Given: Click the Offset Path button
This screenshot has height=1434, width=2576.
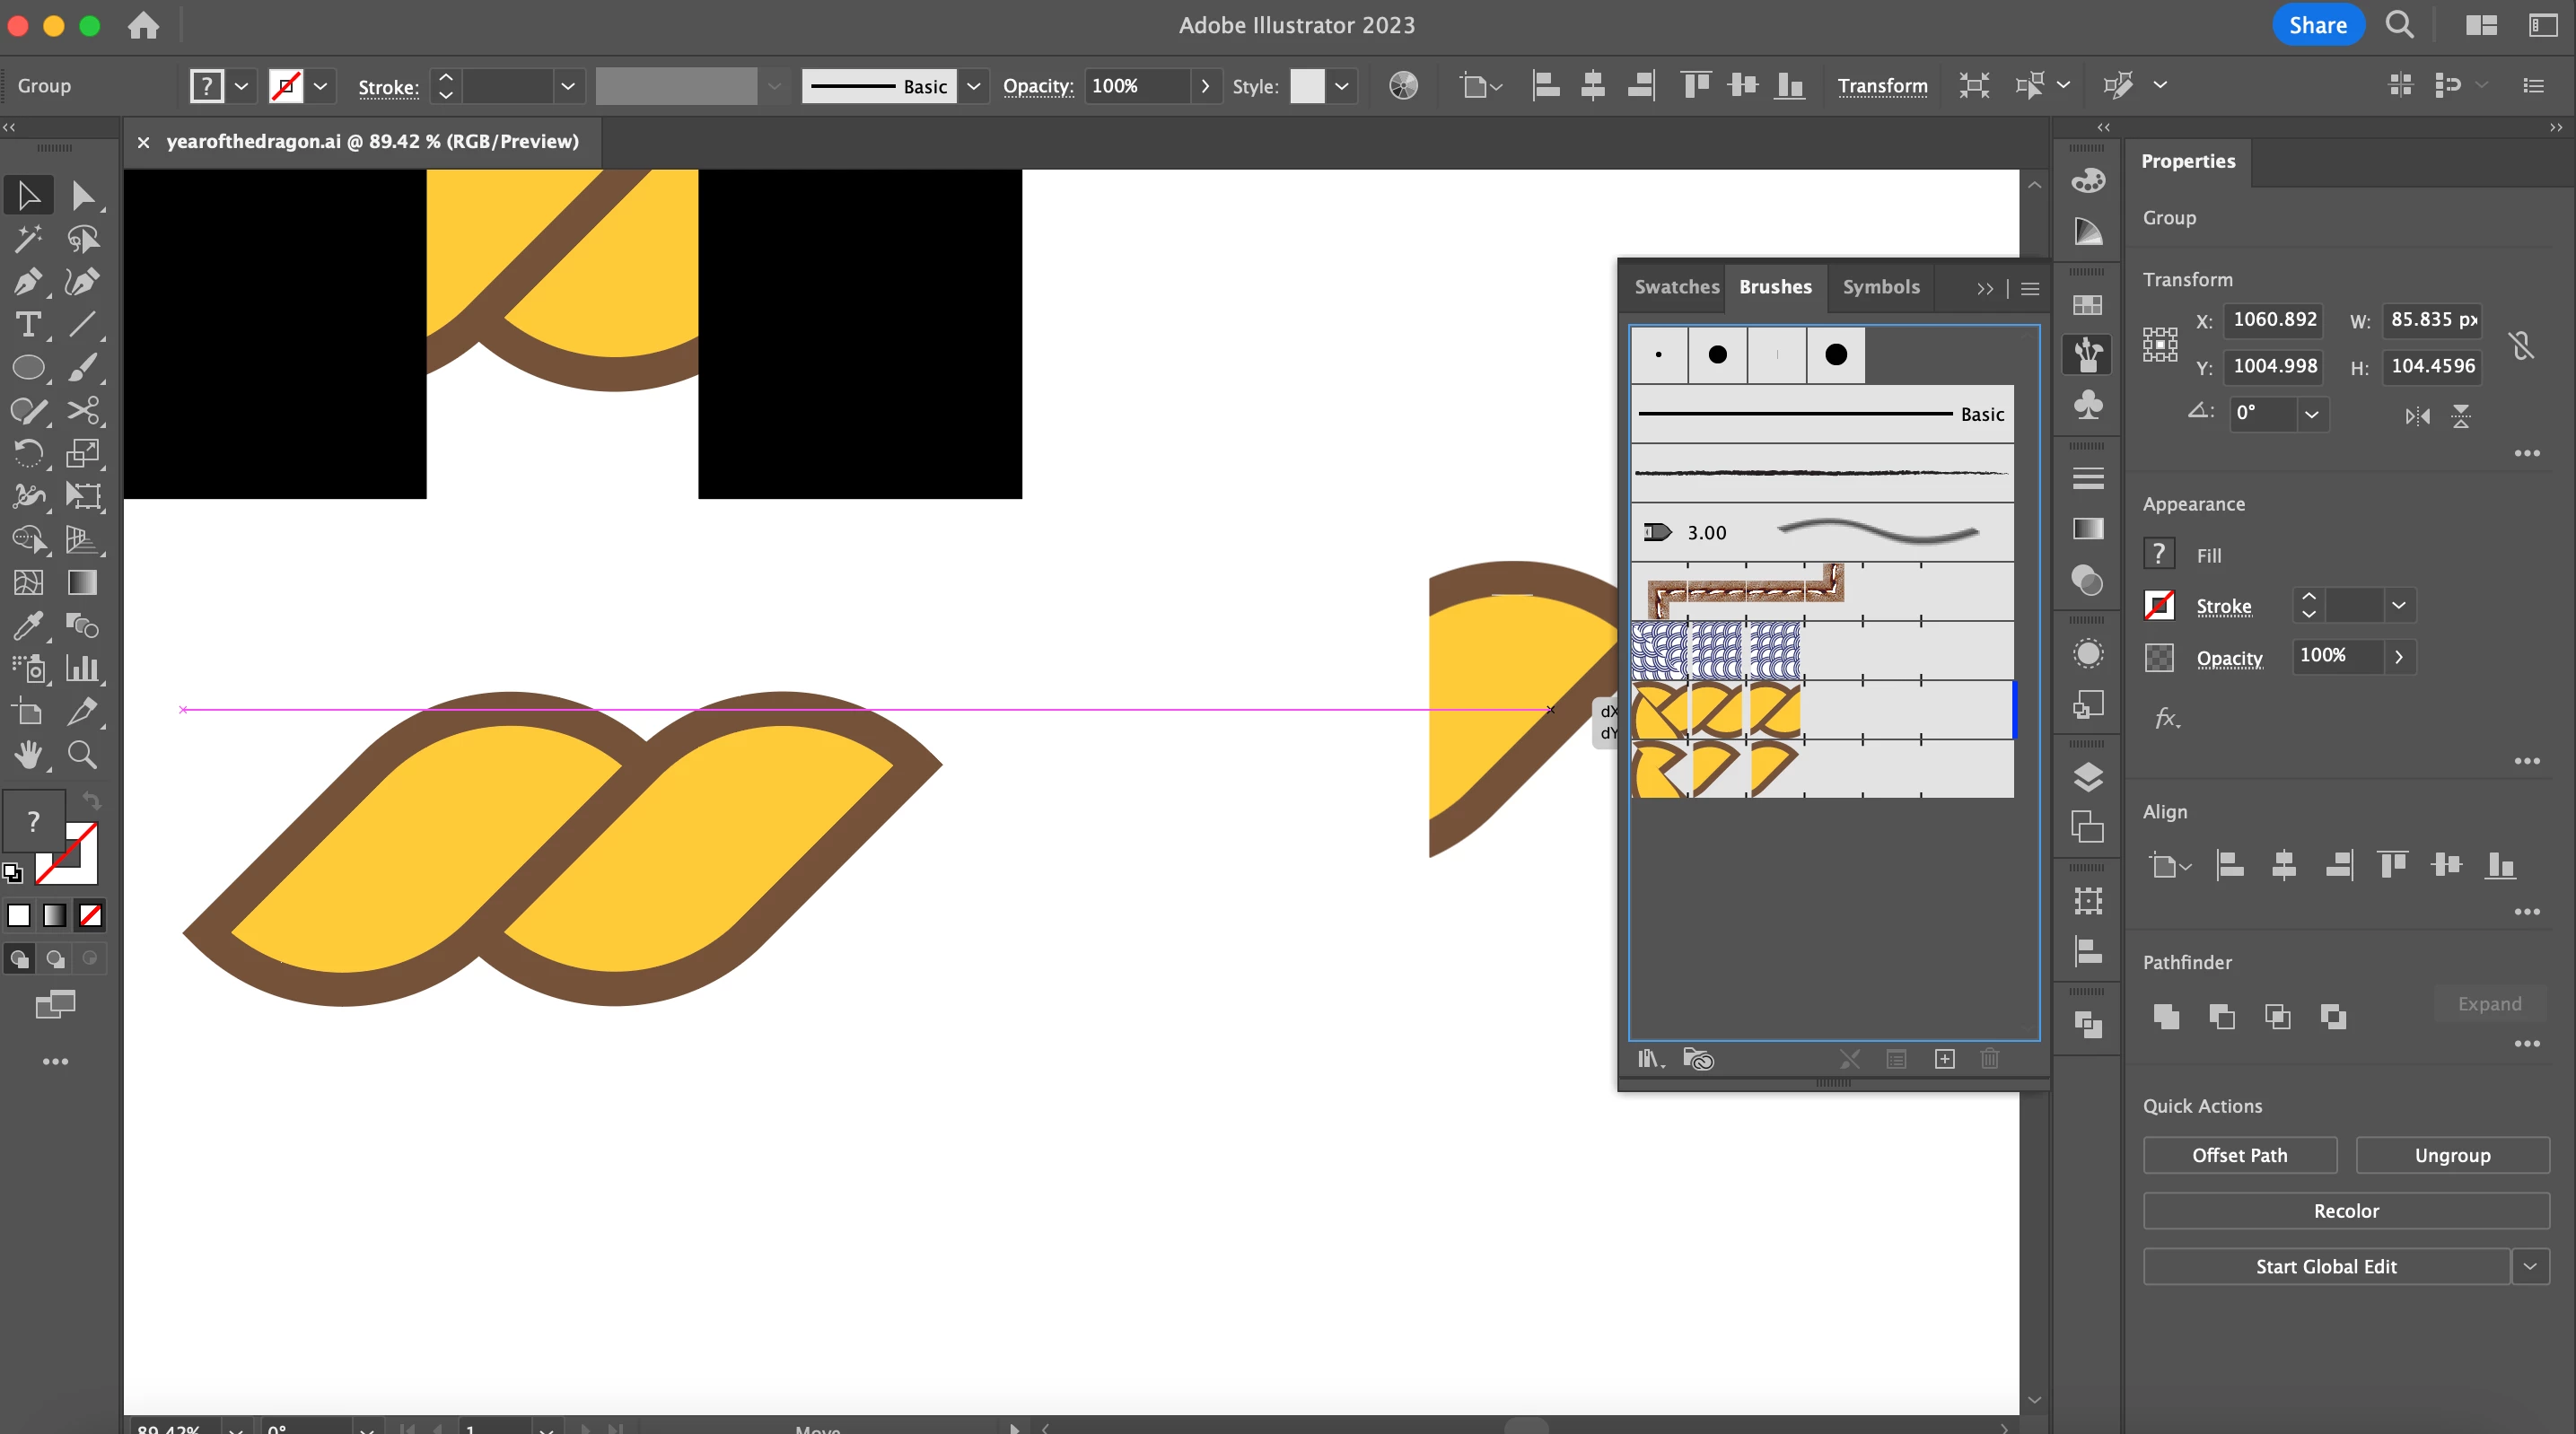Looking at the screenshot, I should tap(2239, 1155).
